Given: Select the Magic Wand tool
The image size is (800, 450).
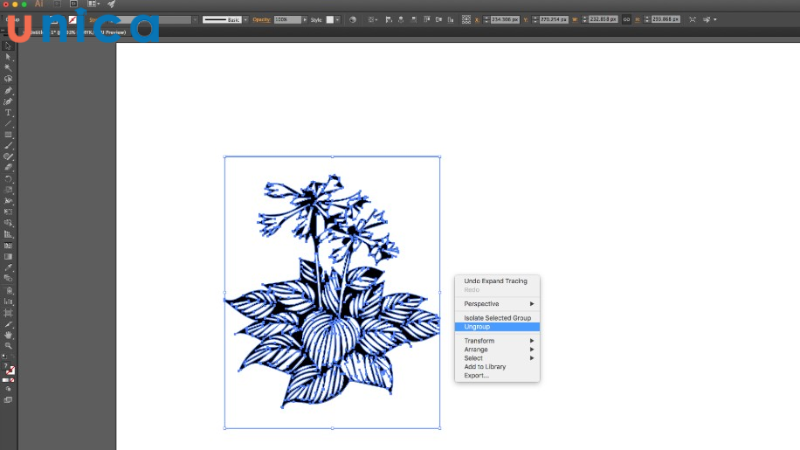Looking at the screenshot, I should [x=8, y=68].
